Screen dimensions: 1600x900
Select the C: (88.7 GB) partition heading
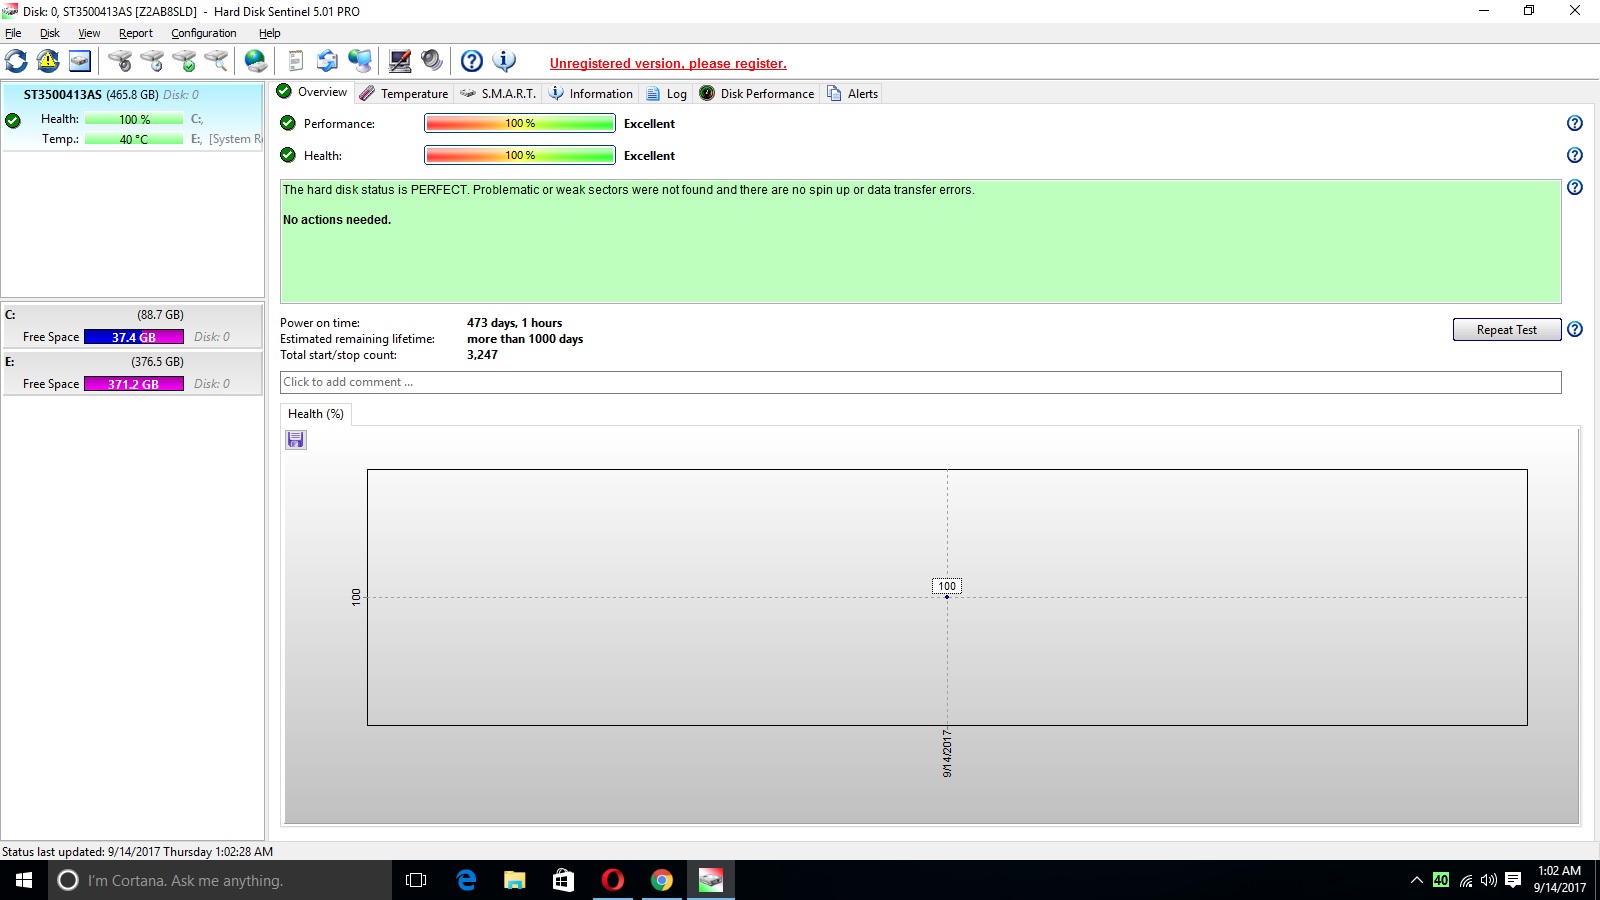[132, 314]
